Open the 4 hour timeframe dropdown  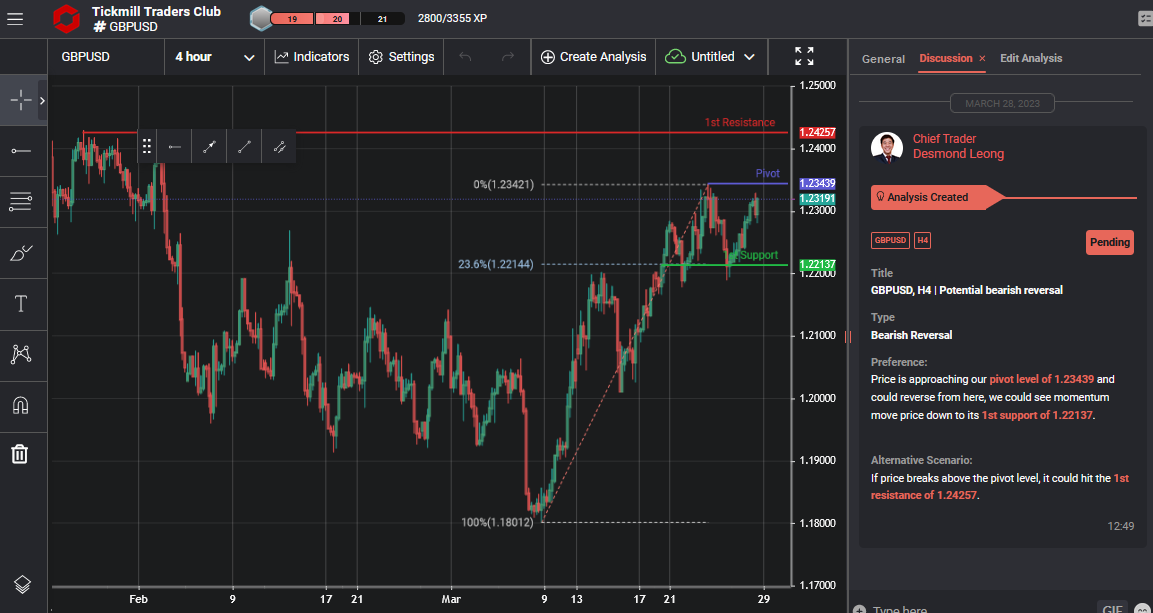coord(215,57)
